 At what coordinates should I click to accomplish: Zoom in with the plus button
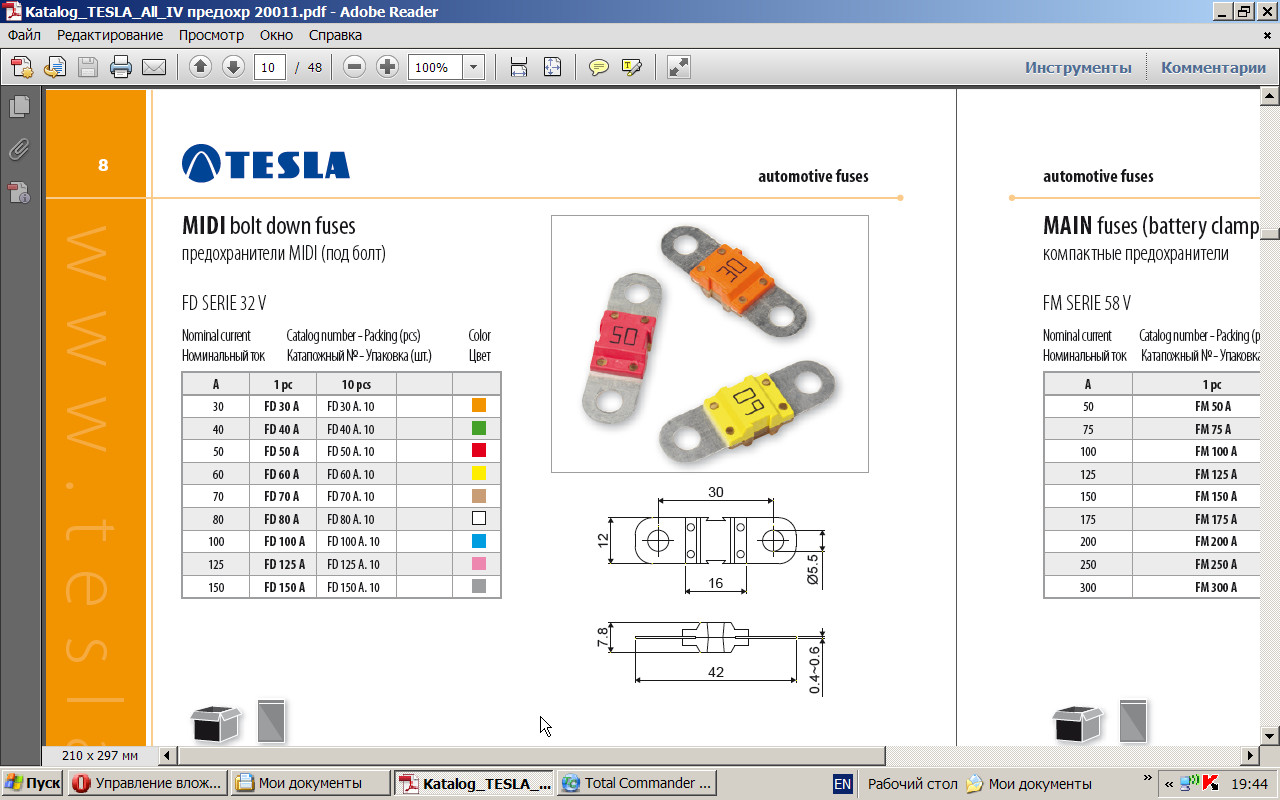tap(387, 68)
